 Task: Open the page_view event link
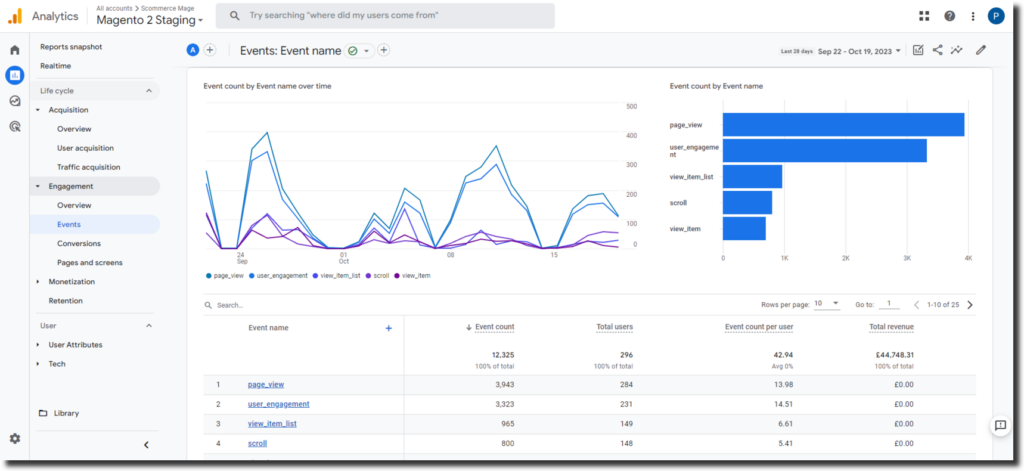tap(265, 385)
